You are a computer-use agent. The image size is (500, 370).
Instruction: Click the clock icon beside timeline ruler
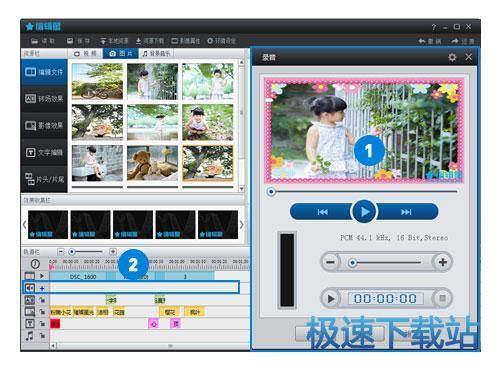(x=35, y=264)
